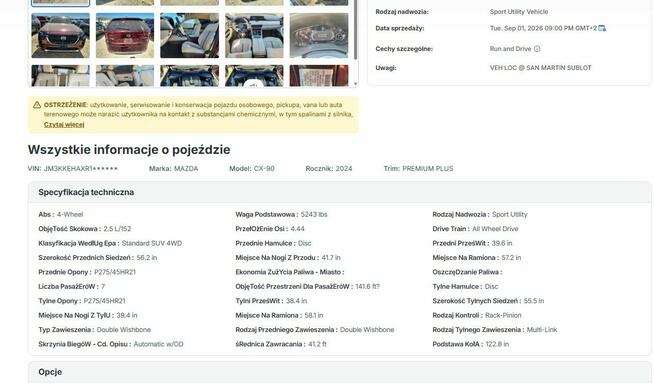Screen dimensions: 654x384
Task: Open front seat interior thumbnail
Action: click(x=189, y=35)
